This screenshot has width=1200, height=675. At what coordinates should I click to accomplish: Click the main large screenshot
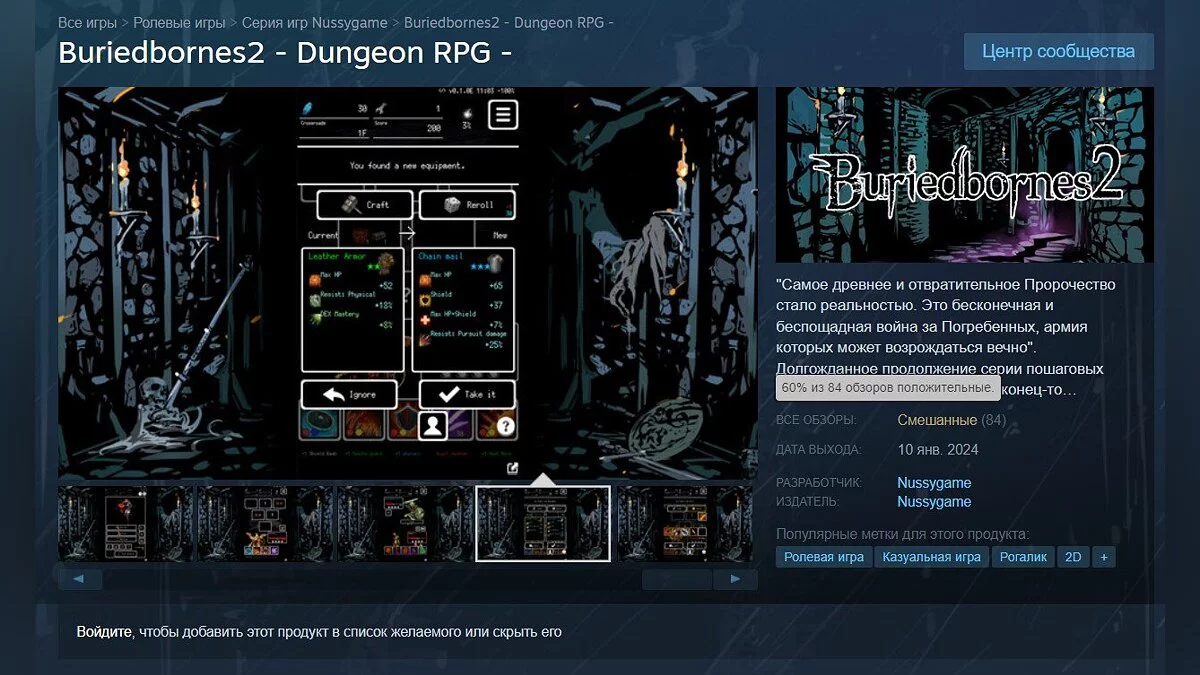click(x=406, y=282)
